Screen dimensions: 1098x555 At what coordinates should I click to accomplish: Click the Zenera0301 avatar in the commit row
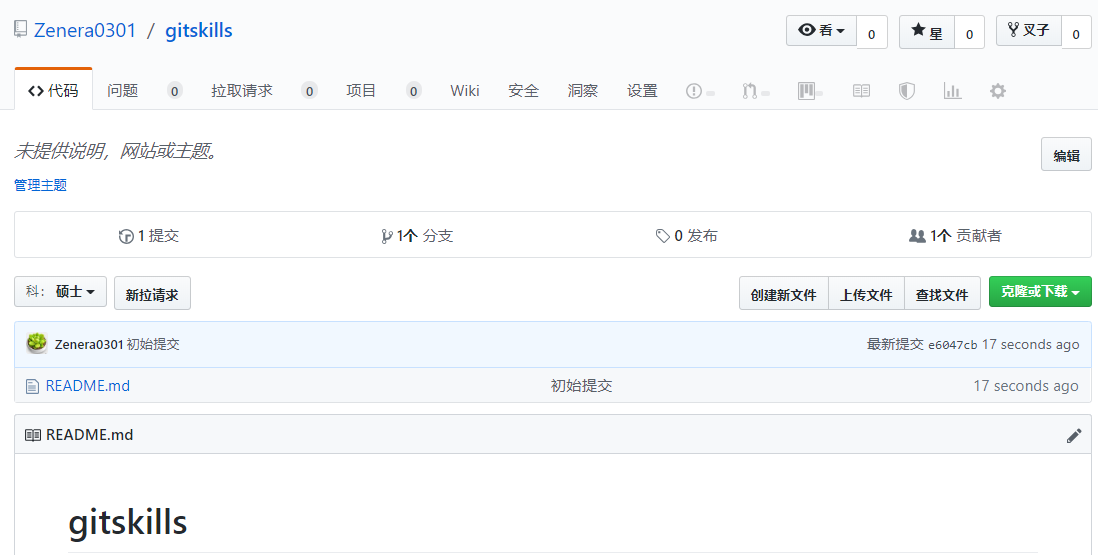(36, 344)
